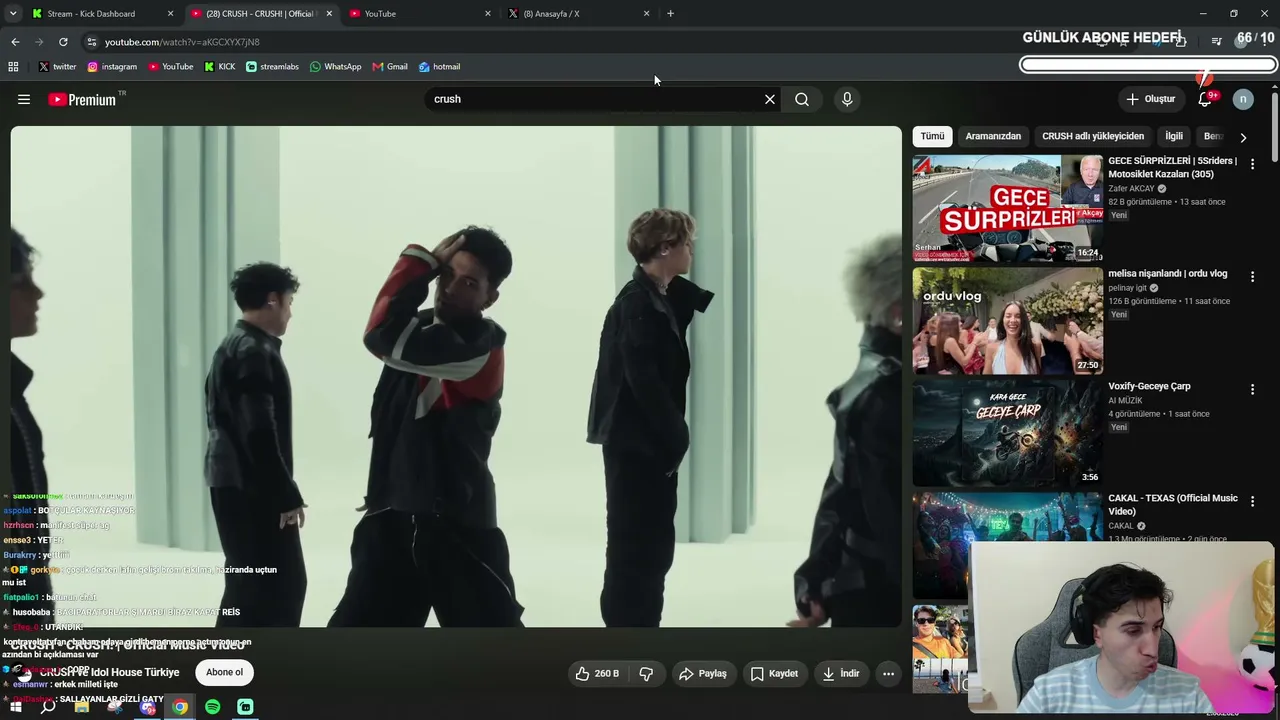Open the ordu vlog video thumbnail

point(1007,321)
